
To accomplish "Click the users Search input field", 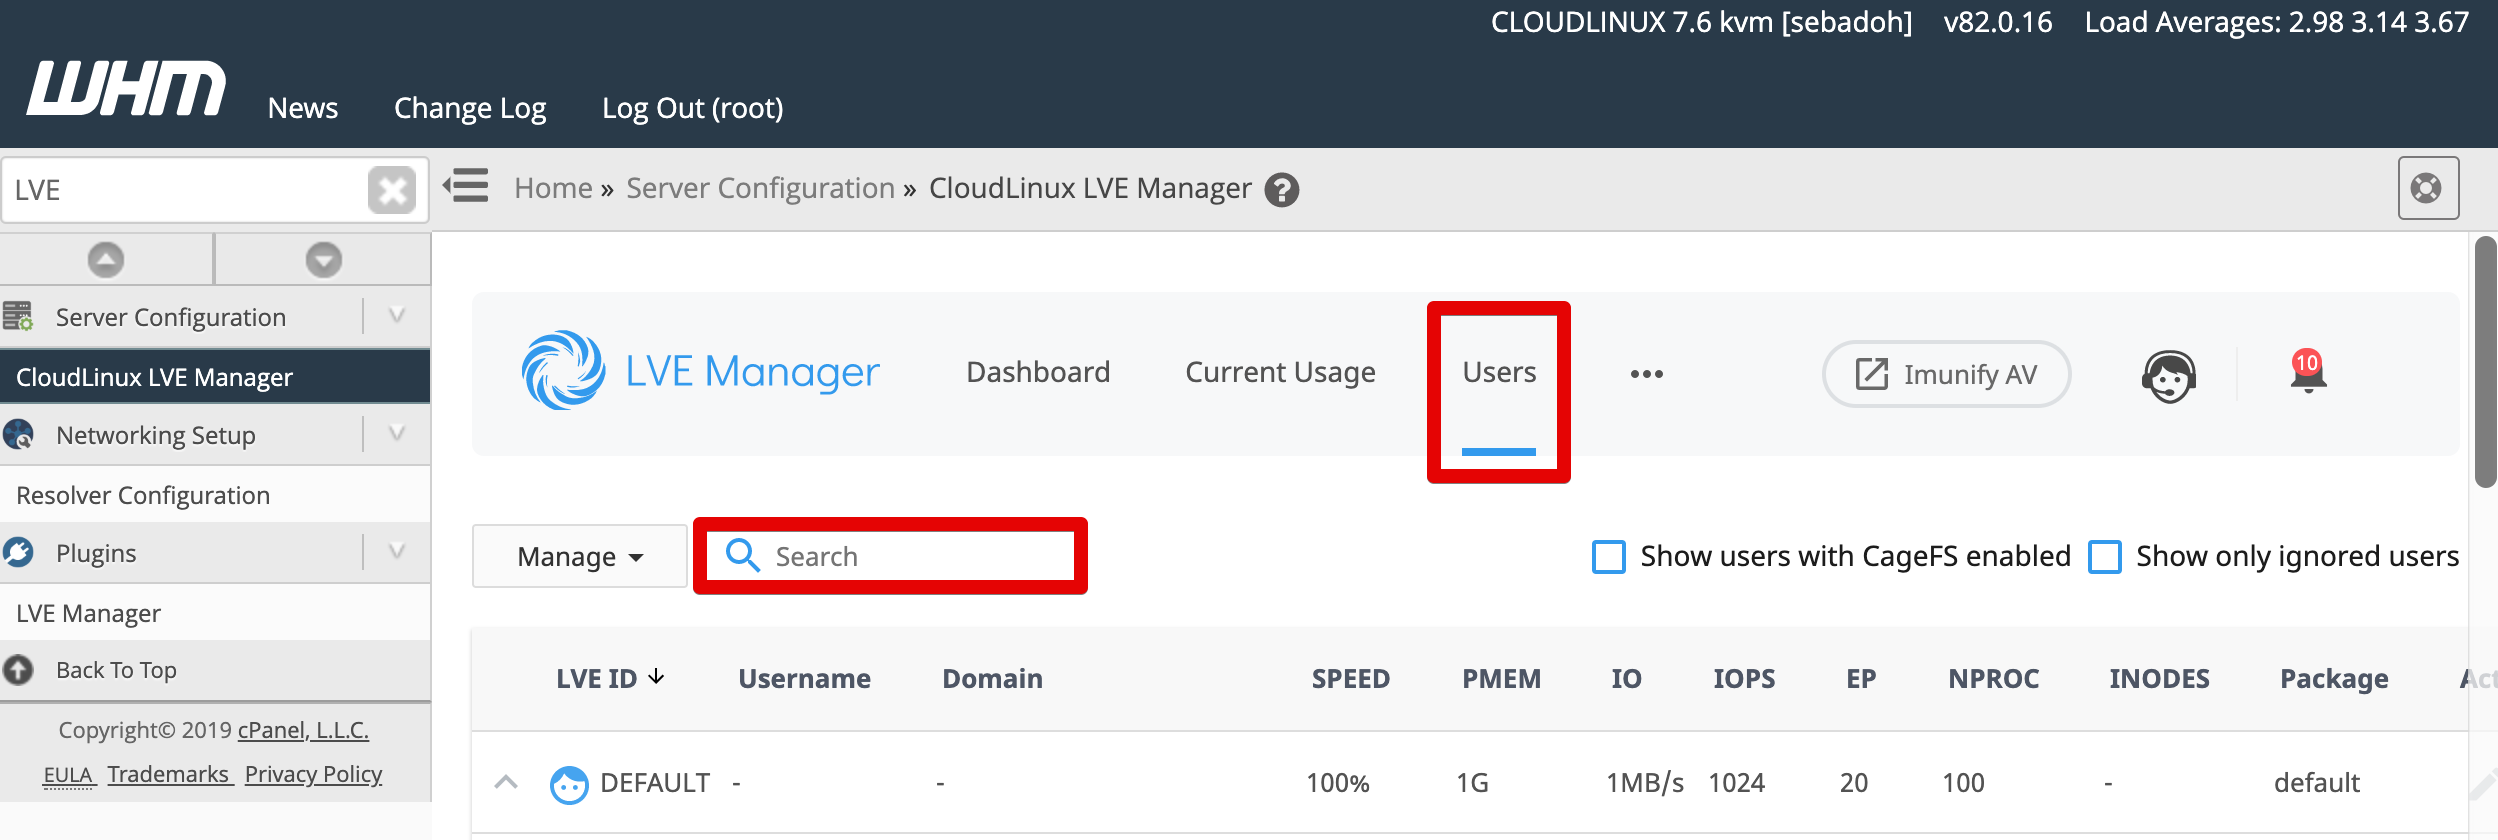I will tap(890, 556).
